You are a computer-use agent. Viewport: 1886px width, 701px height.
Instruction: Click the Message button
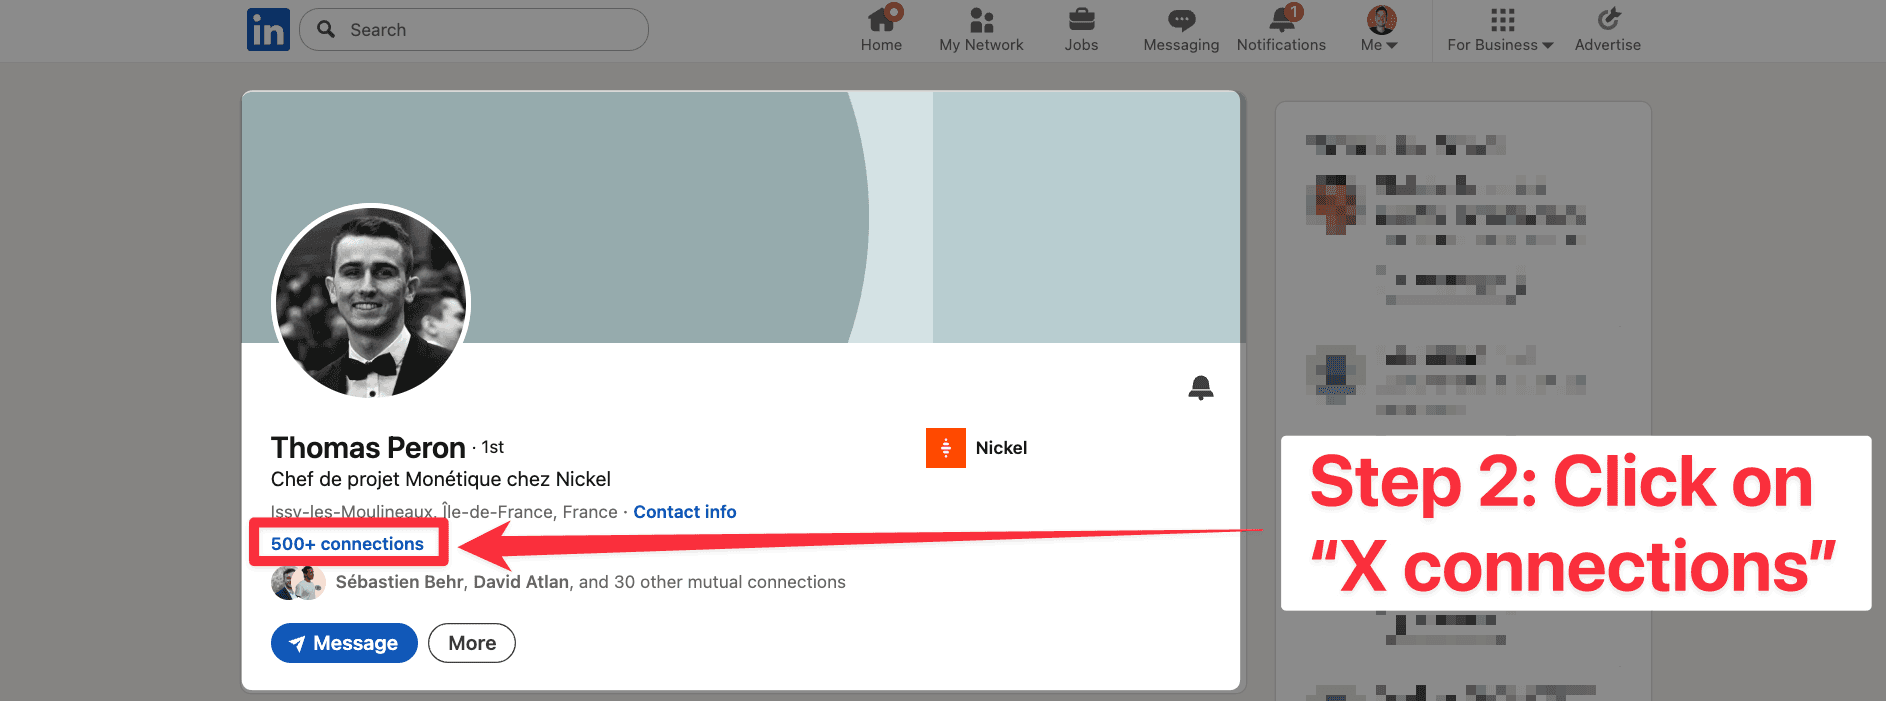tap(344, 643)
